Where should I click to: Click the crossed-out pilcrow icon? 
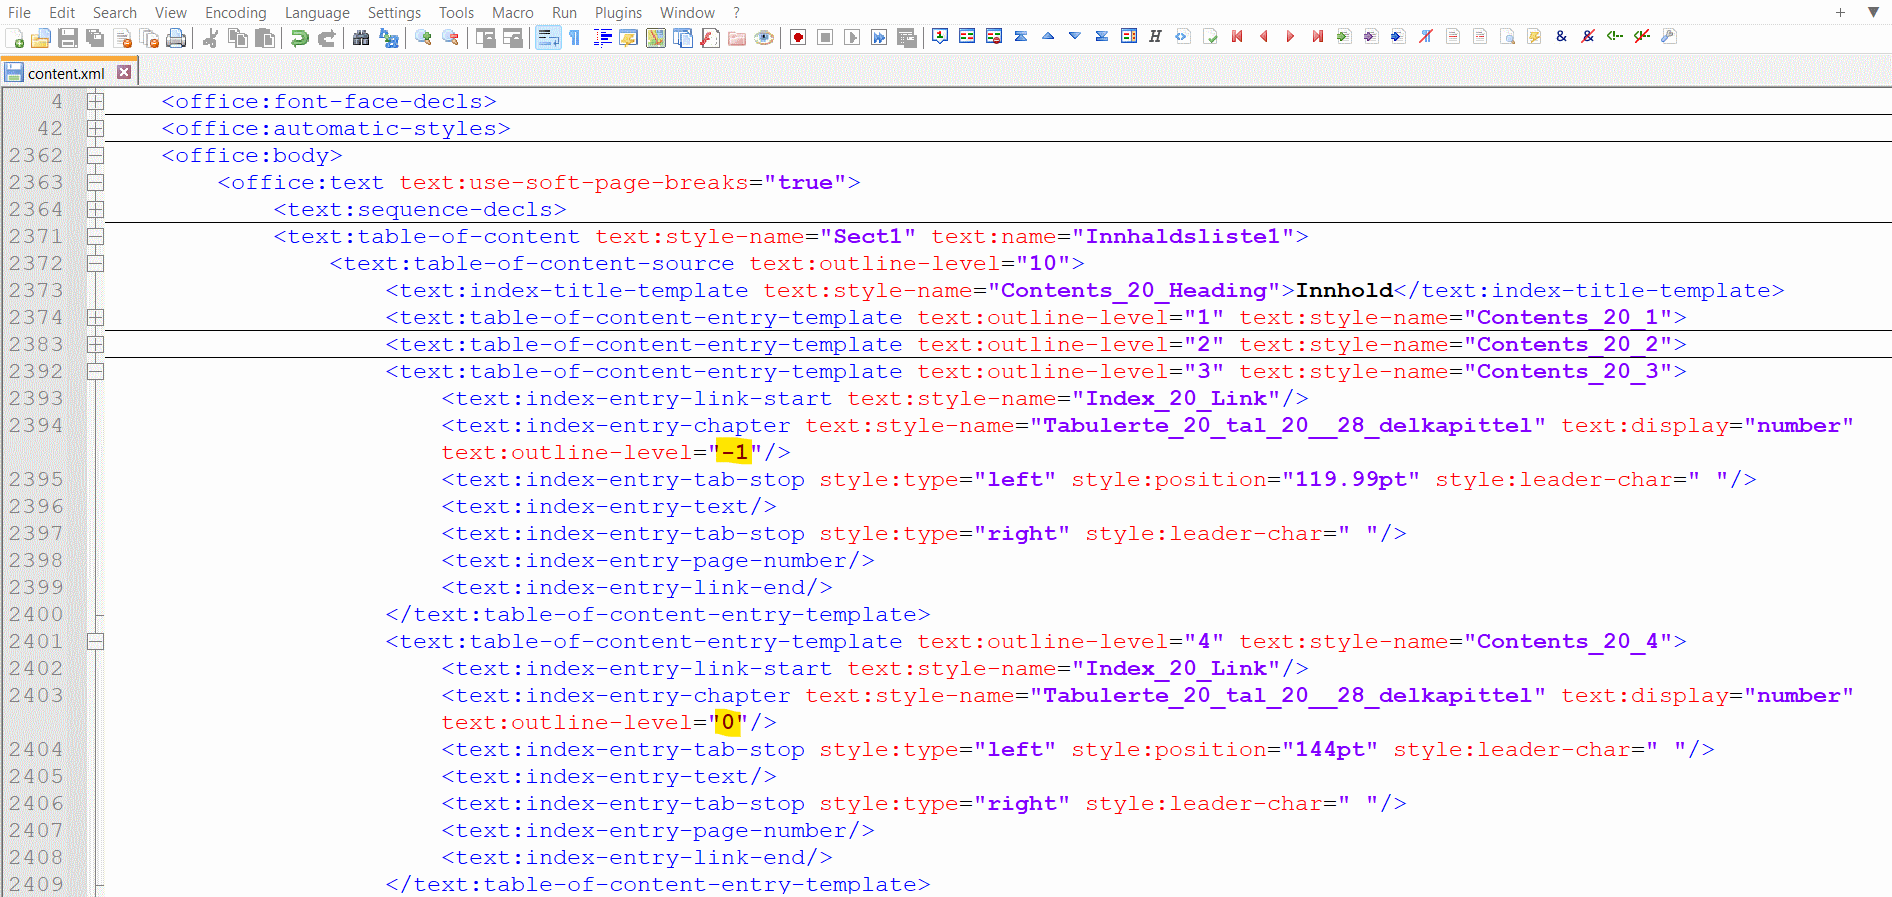click(1426, 36)
